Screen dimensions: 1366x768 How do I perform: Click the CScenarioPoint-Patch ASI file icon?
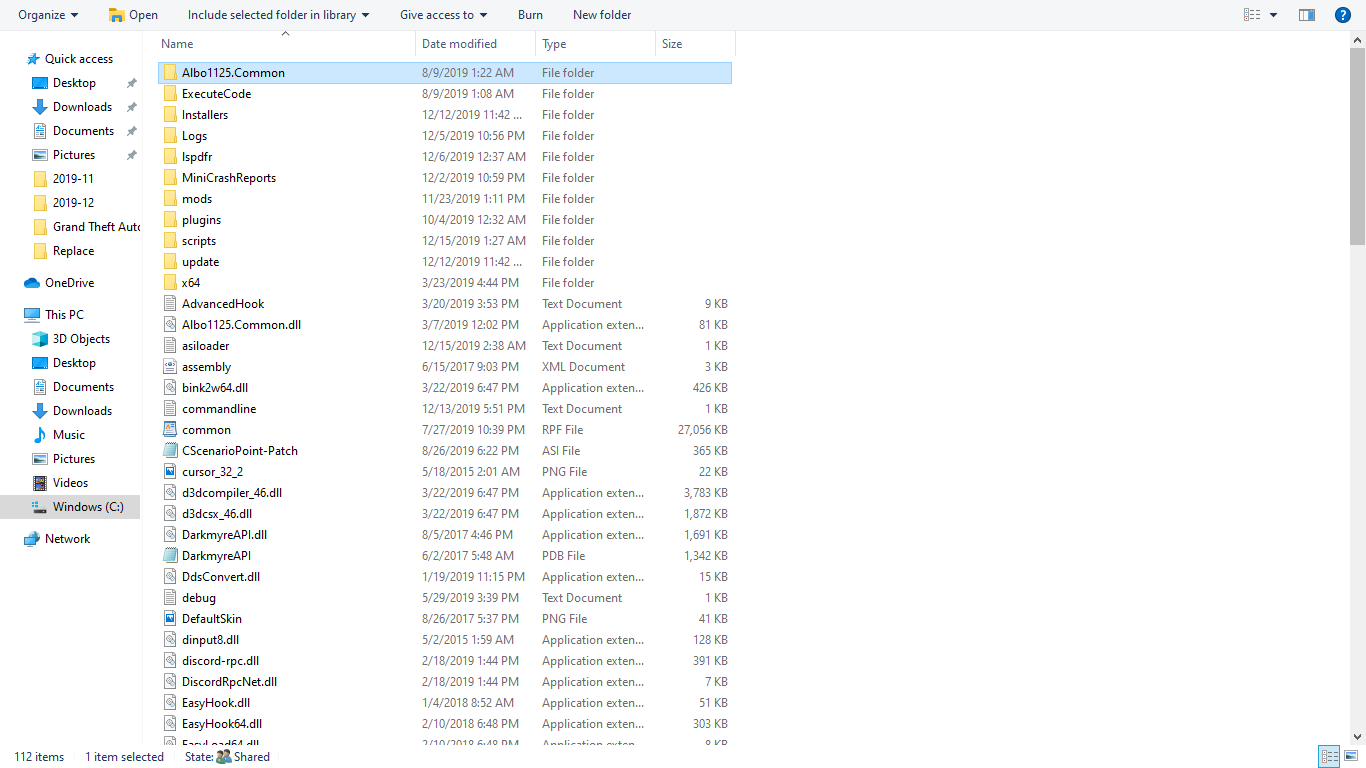pyautogui.click(x=170, y=451)
